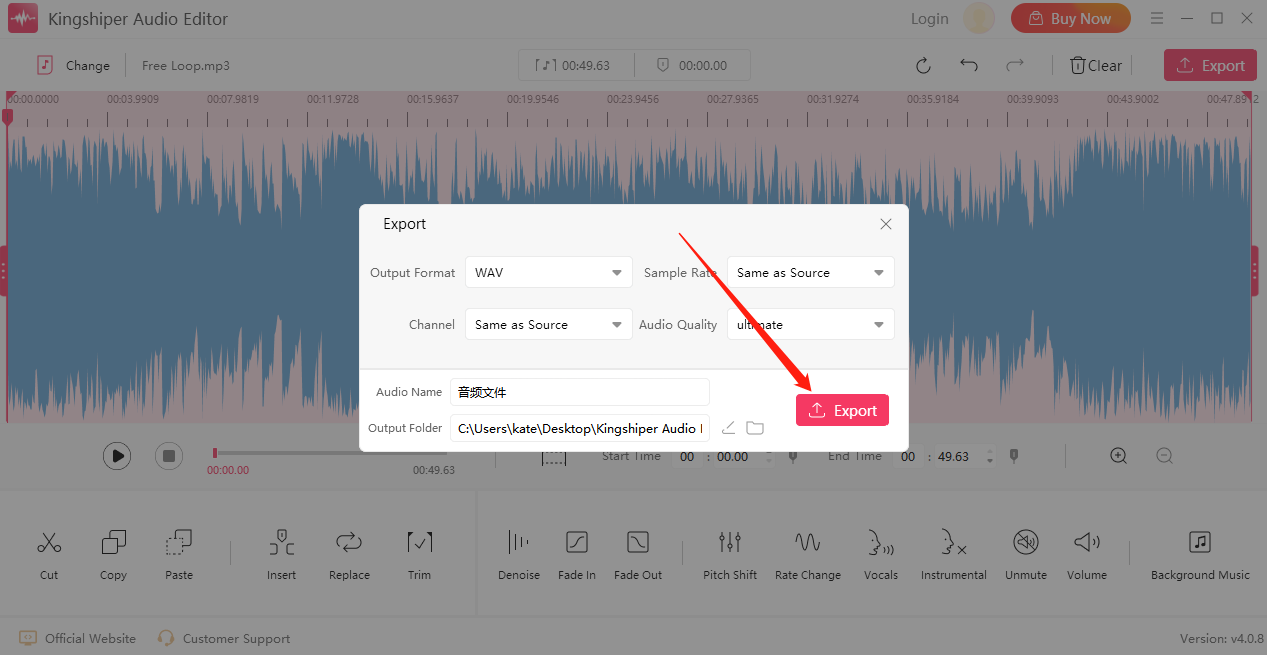Redo the last edit
The width and height of the screenshot is (1267, 655).
(x=1015, y=65)
